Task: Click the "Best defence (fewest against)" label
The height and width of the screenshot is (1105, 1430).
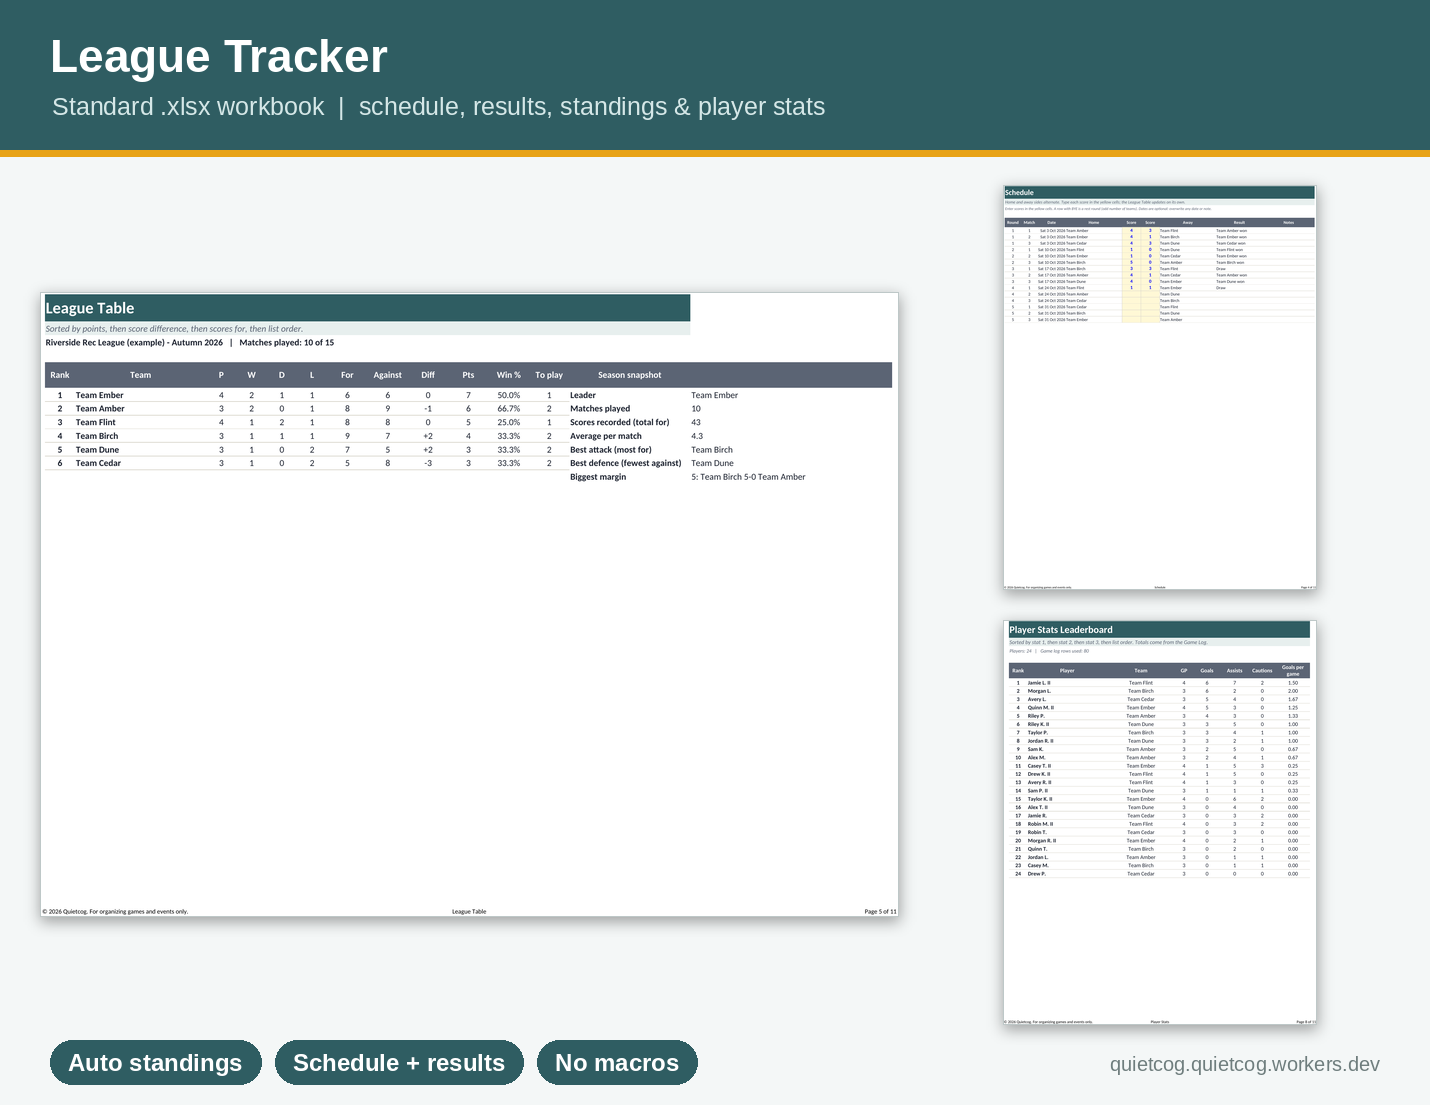Action: pyautogui.click(x=626, y=464)
